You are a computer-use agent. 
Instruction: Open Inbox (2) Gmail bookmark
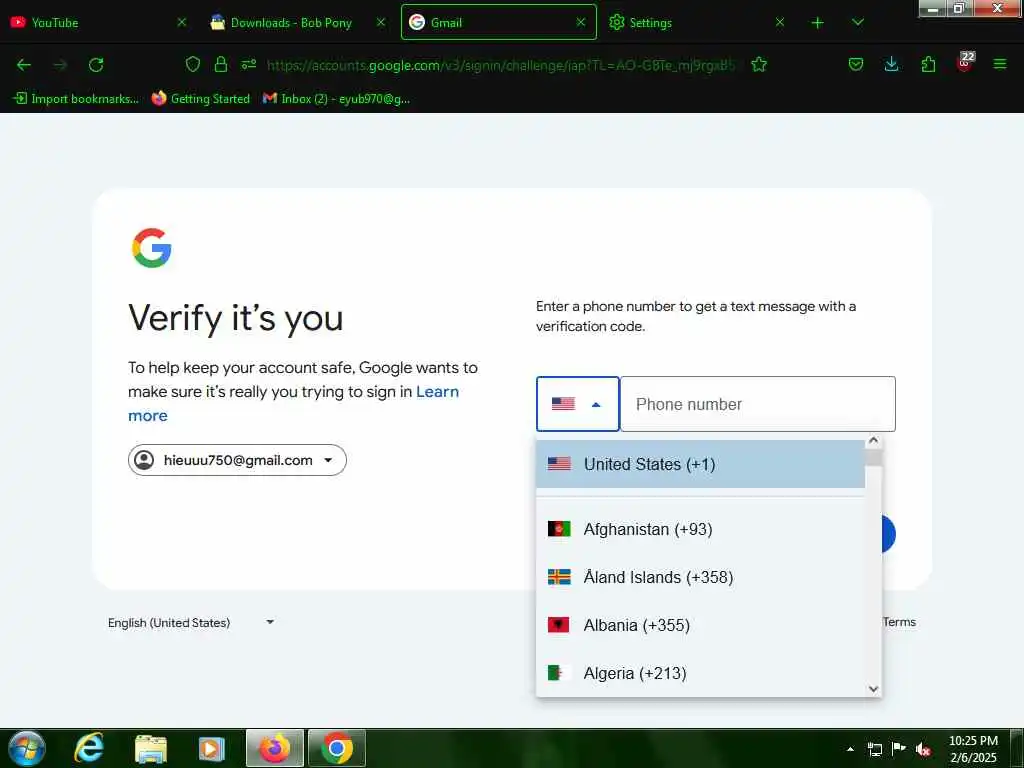[336, 99]
